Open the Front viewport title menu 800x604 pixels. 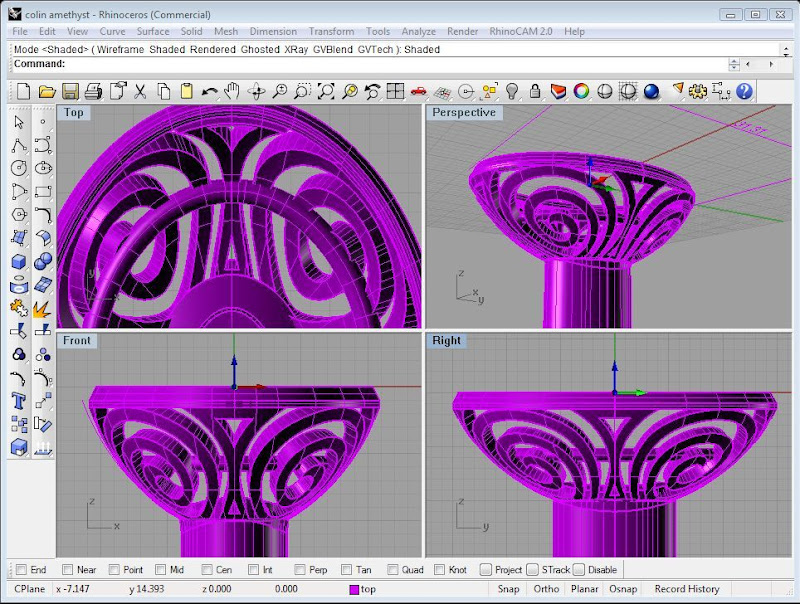tap(77, 341)
